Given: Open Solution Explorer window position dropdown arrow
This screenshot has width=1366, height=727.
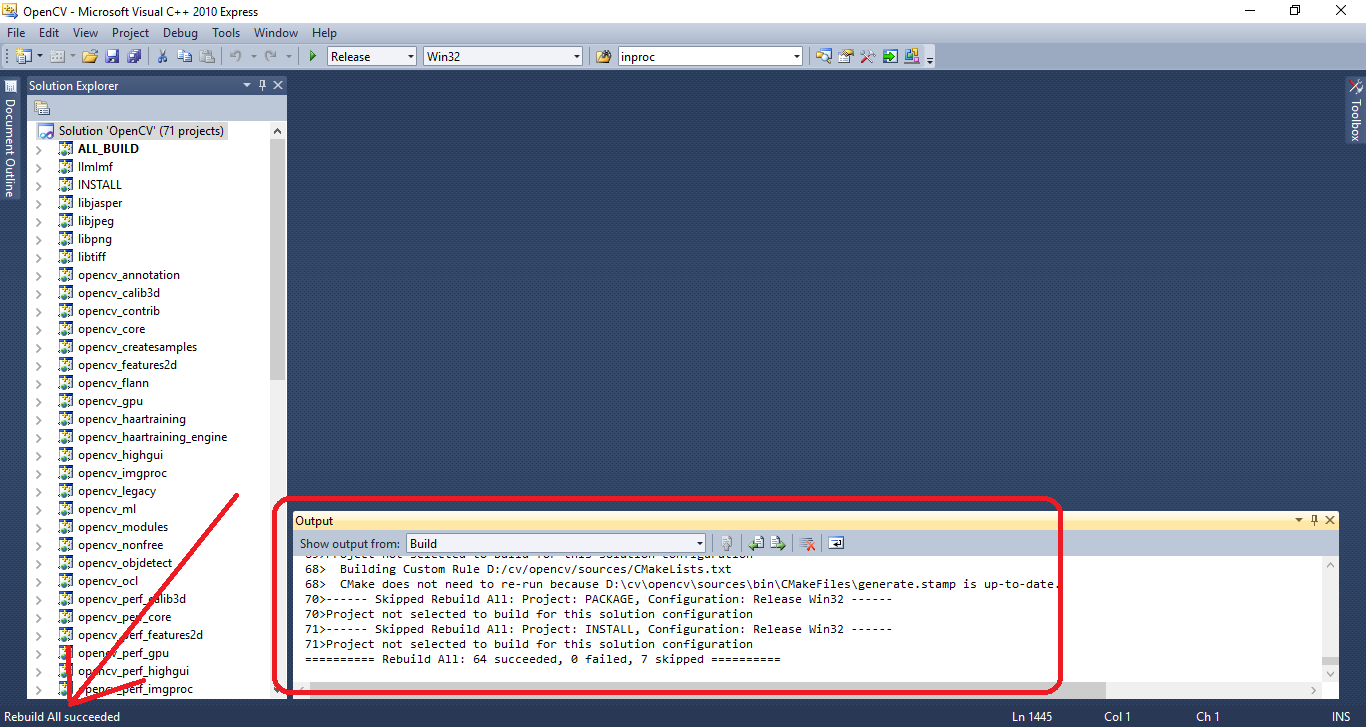Looking at the screenshot, I should pos(247,85).
